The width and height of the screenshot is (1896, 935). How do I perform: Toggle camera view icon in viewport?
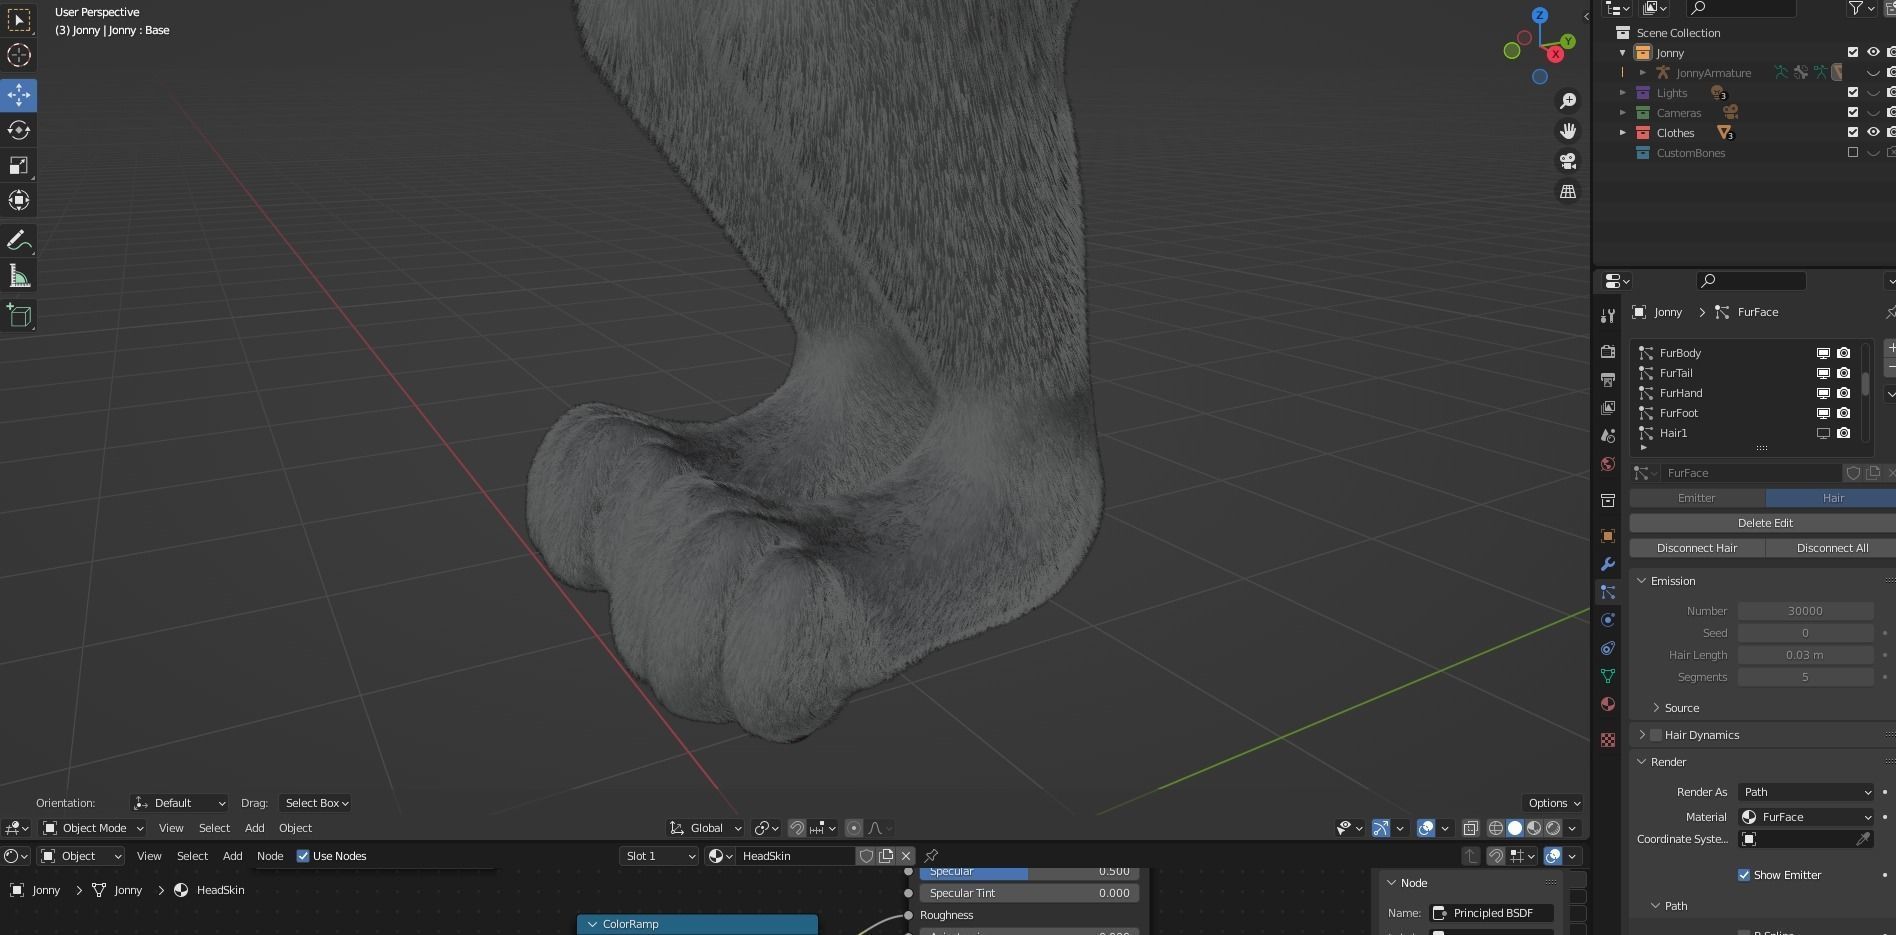(x=1568, y=161)
